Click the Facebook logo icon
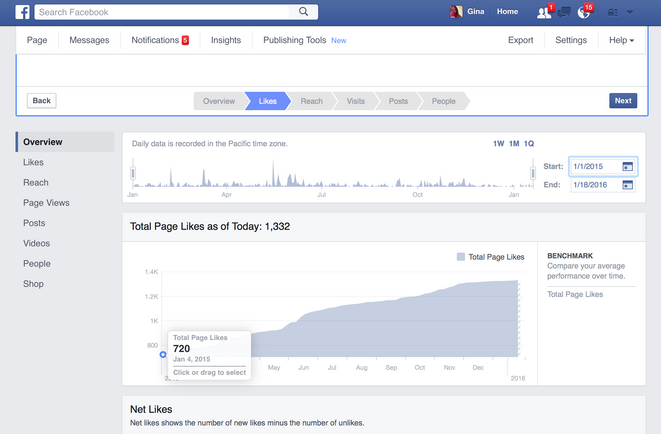 point(22,12)
